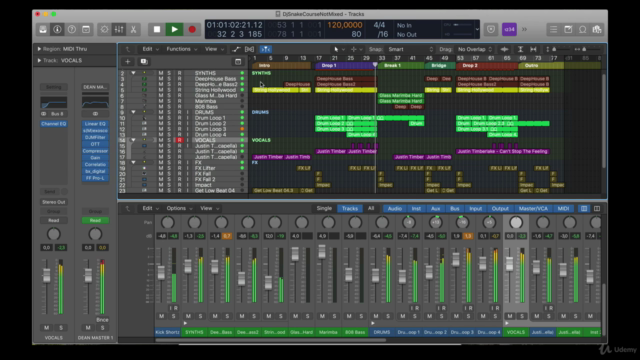640x360 pixels.
Task: Toggle the purple count-in 1234 button
Action: click(509, 29)
